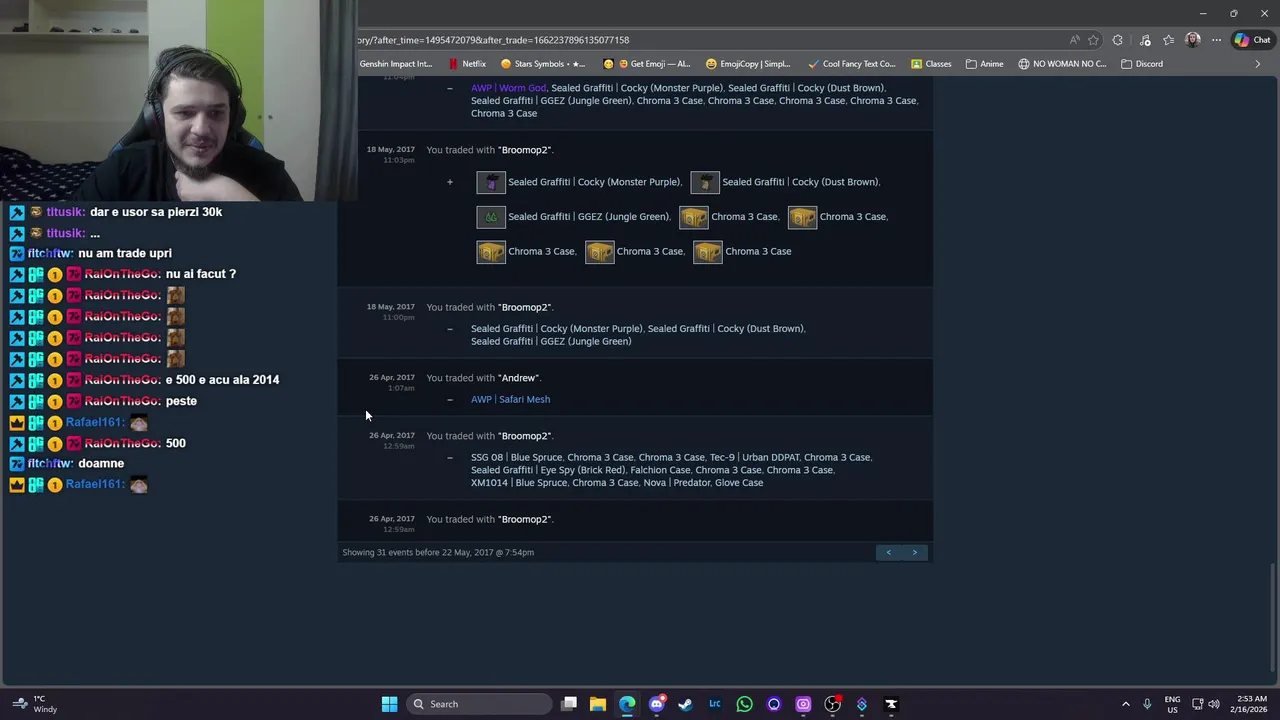Open the last black-white taskbar app icon
The image size is (1280, 720).
click(891, 704)
